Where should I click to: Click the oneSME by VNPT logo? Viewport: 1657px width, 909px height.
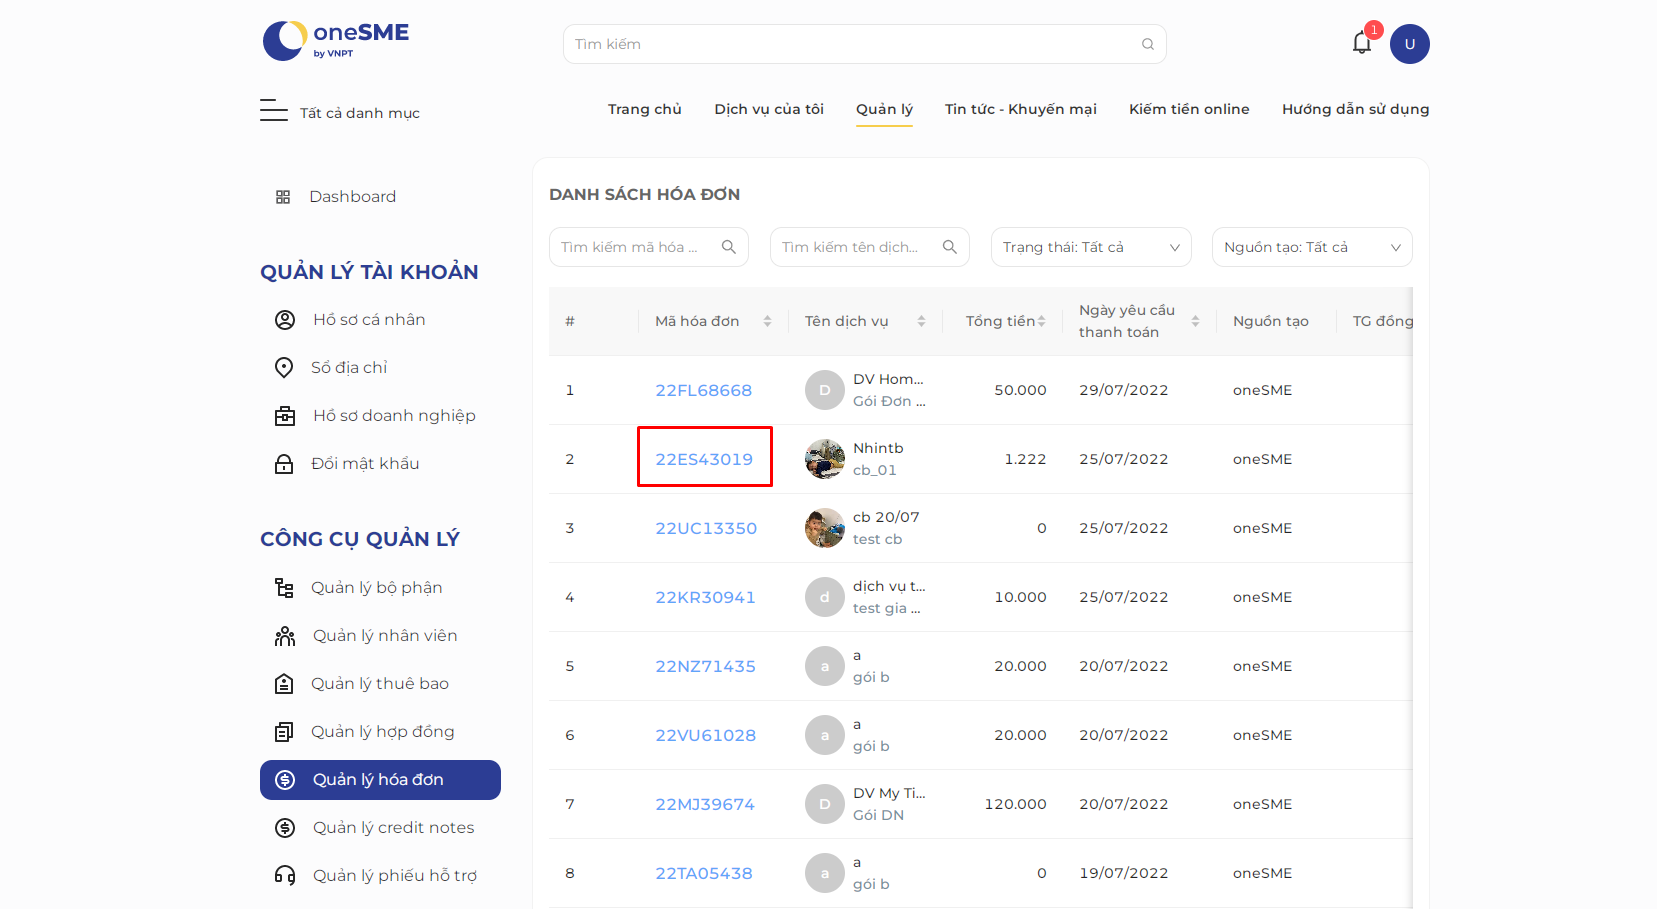(x=336, y=41)
